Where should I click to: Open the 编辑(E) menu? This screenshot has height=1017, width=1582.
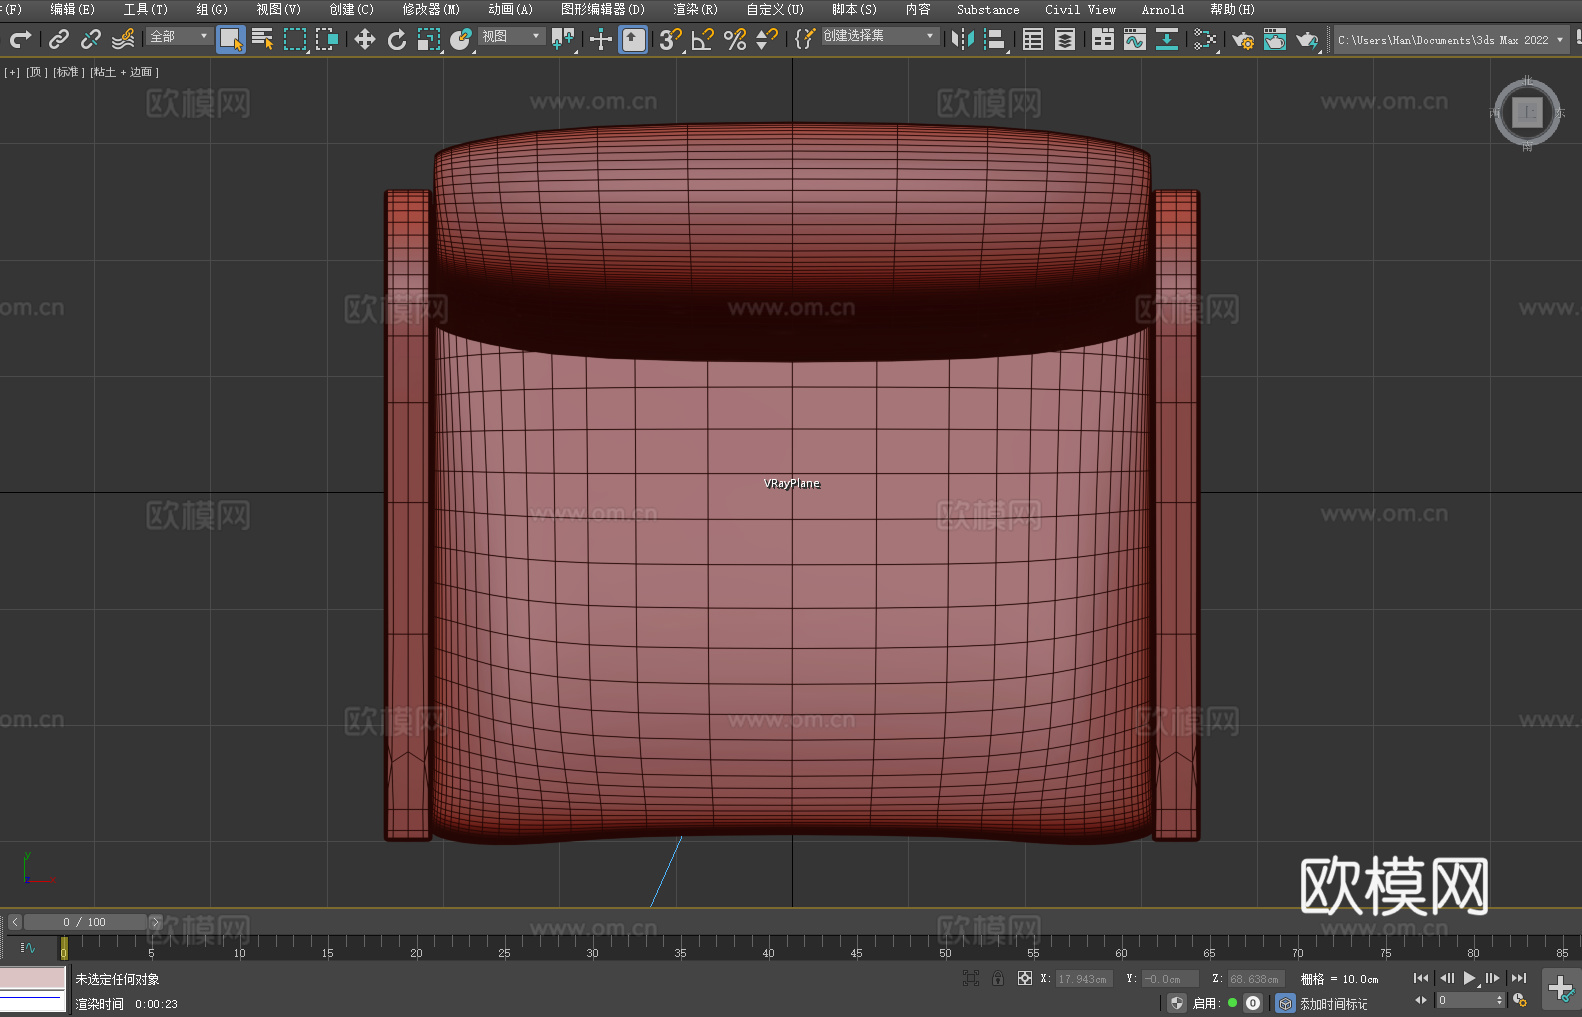click(x=72, y=9)
